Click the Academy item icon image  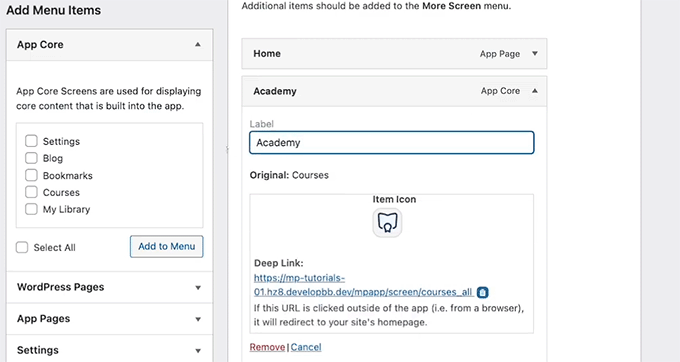[387, 223]
